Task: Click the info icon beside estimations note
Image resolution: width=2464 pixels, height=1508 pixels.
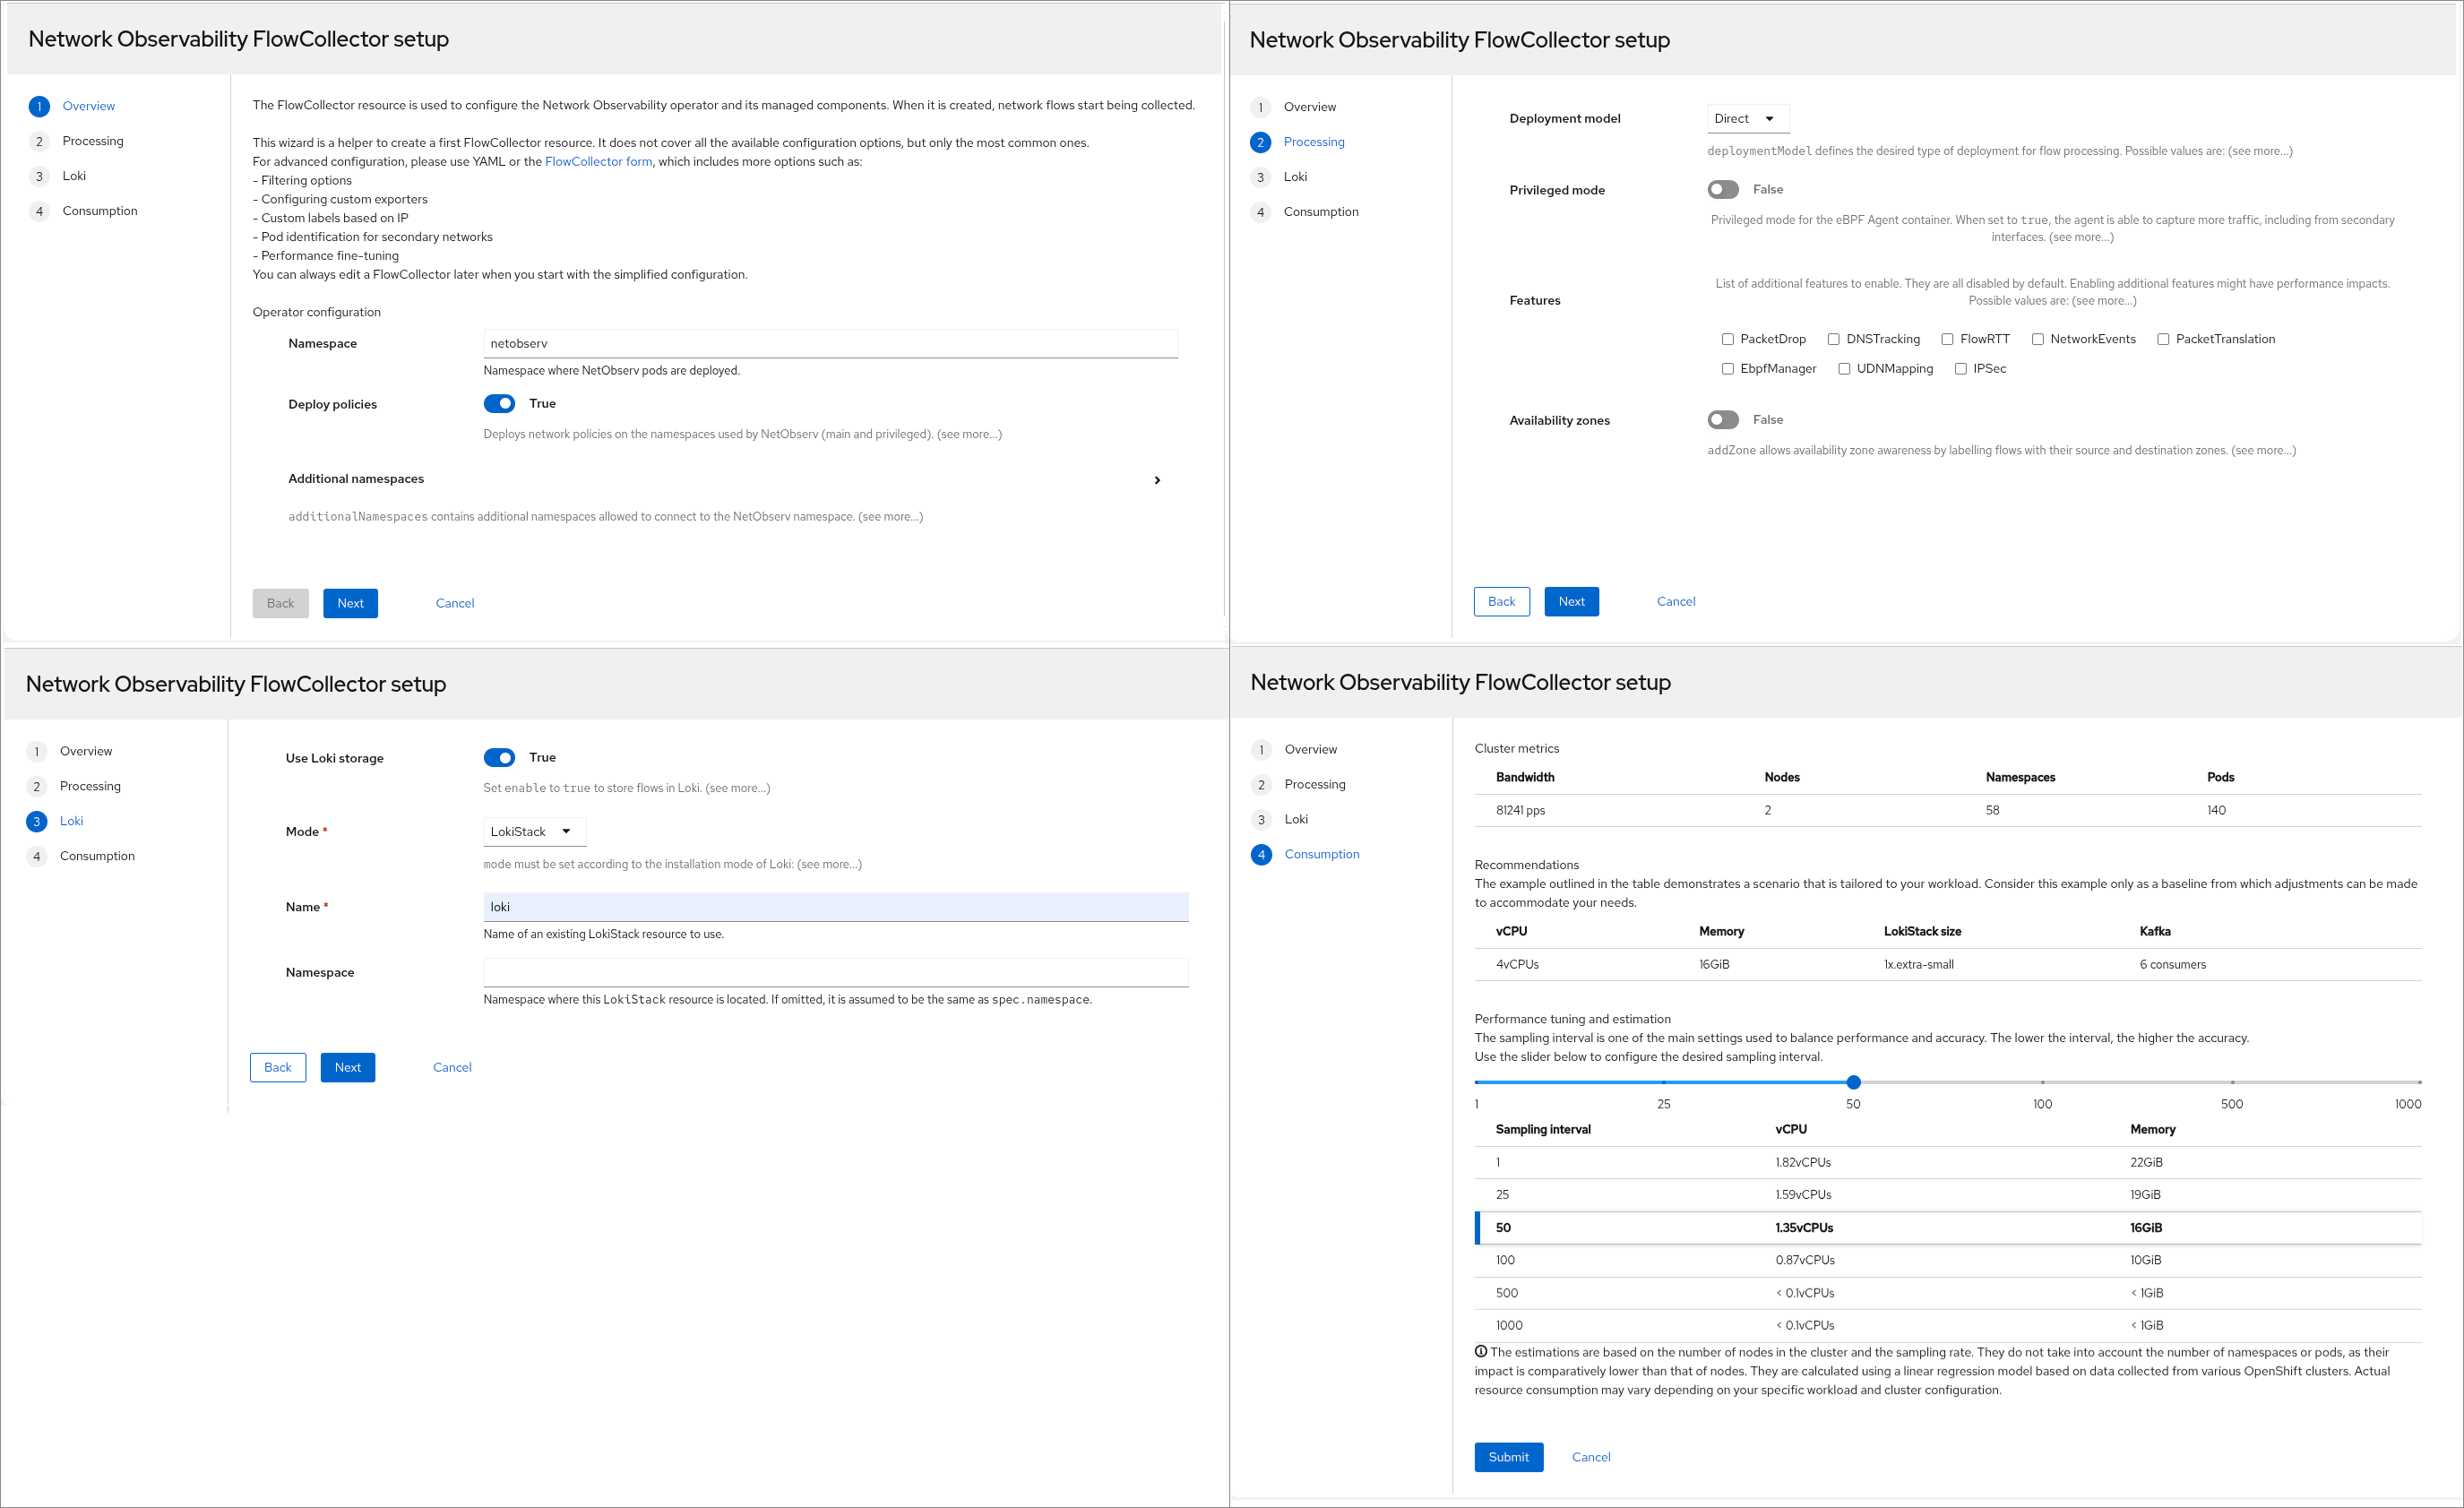Action: 1481,1351
